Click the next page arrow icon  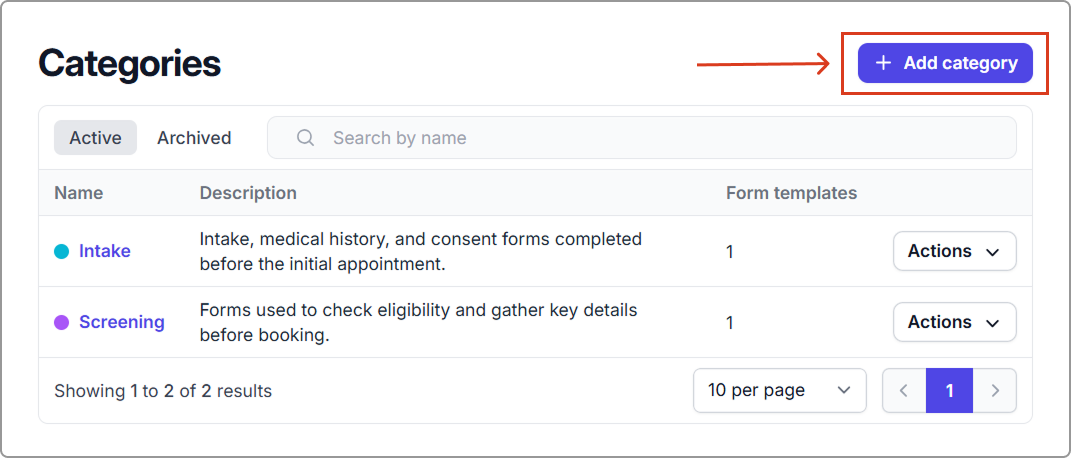point(995,391)
